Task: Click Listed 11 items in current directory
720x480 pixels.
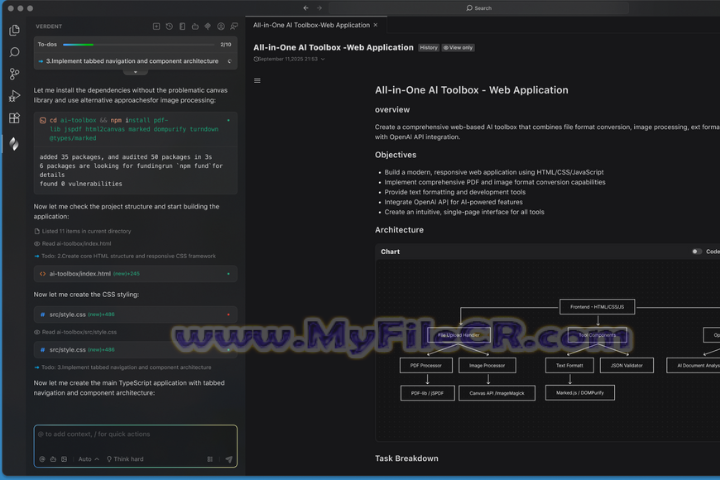Action: (83, 231)
